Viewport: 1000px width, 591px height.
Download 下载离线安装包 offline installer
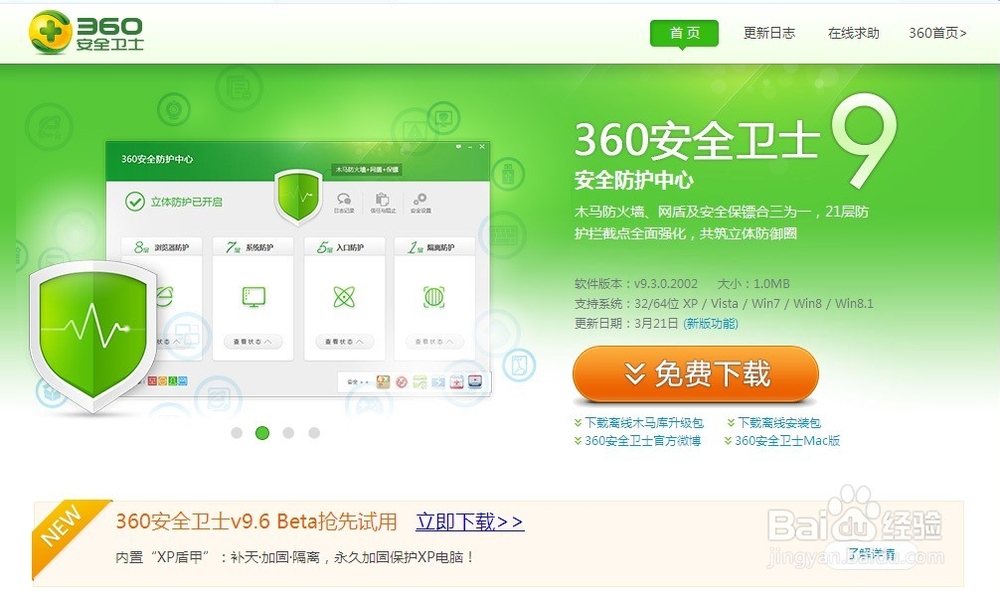click(779, 423)
